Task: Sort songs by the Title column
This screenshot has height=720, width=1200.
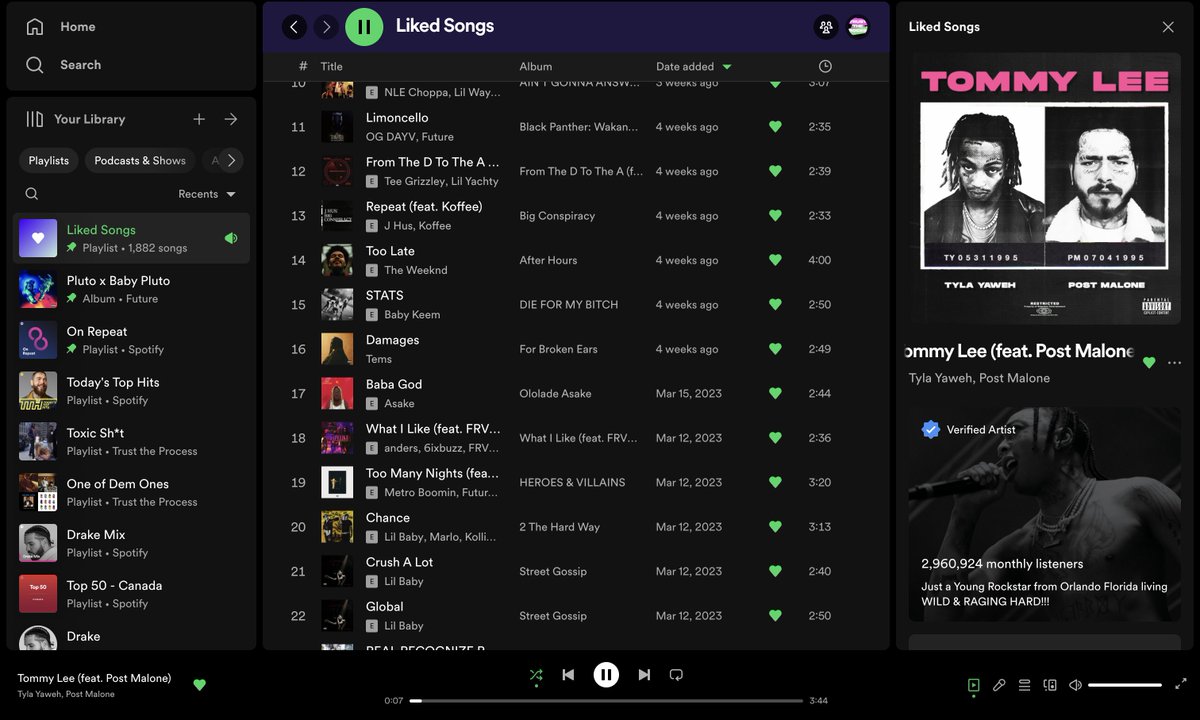Action: click(x=331, y=66)
